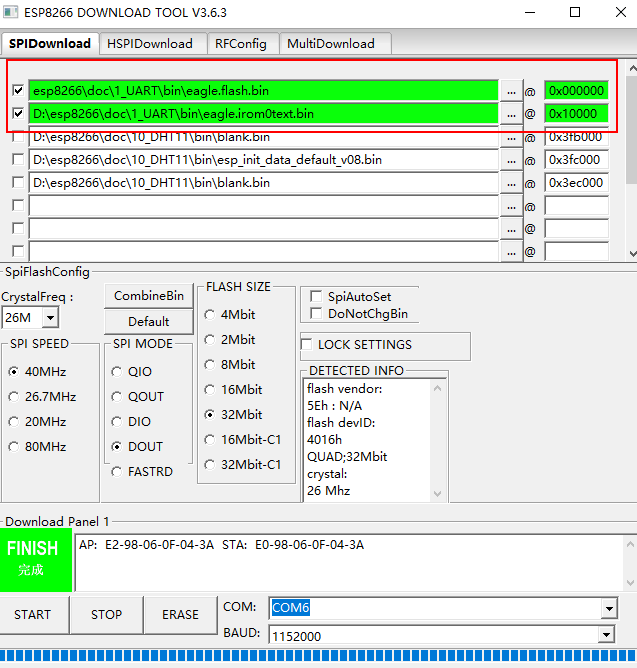Click the esp_init_data_default_v08.bin path field

[263, 160]
